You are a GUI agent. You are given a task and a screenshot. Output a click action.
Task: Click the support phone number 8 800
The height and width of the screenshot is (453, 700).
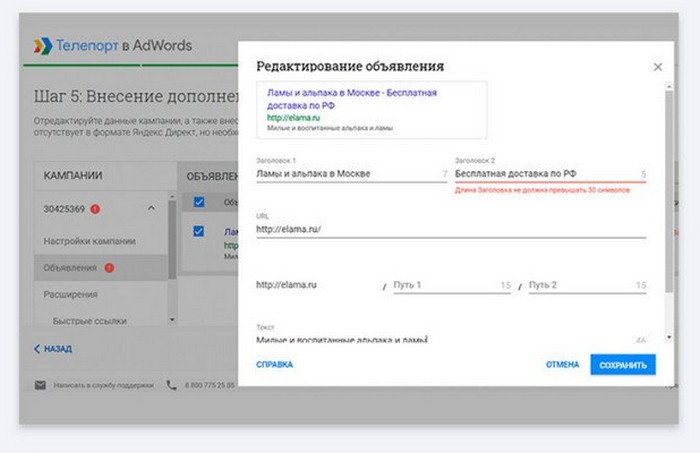(210, 385)
